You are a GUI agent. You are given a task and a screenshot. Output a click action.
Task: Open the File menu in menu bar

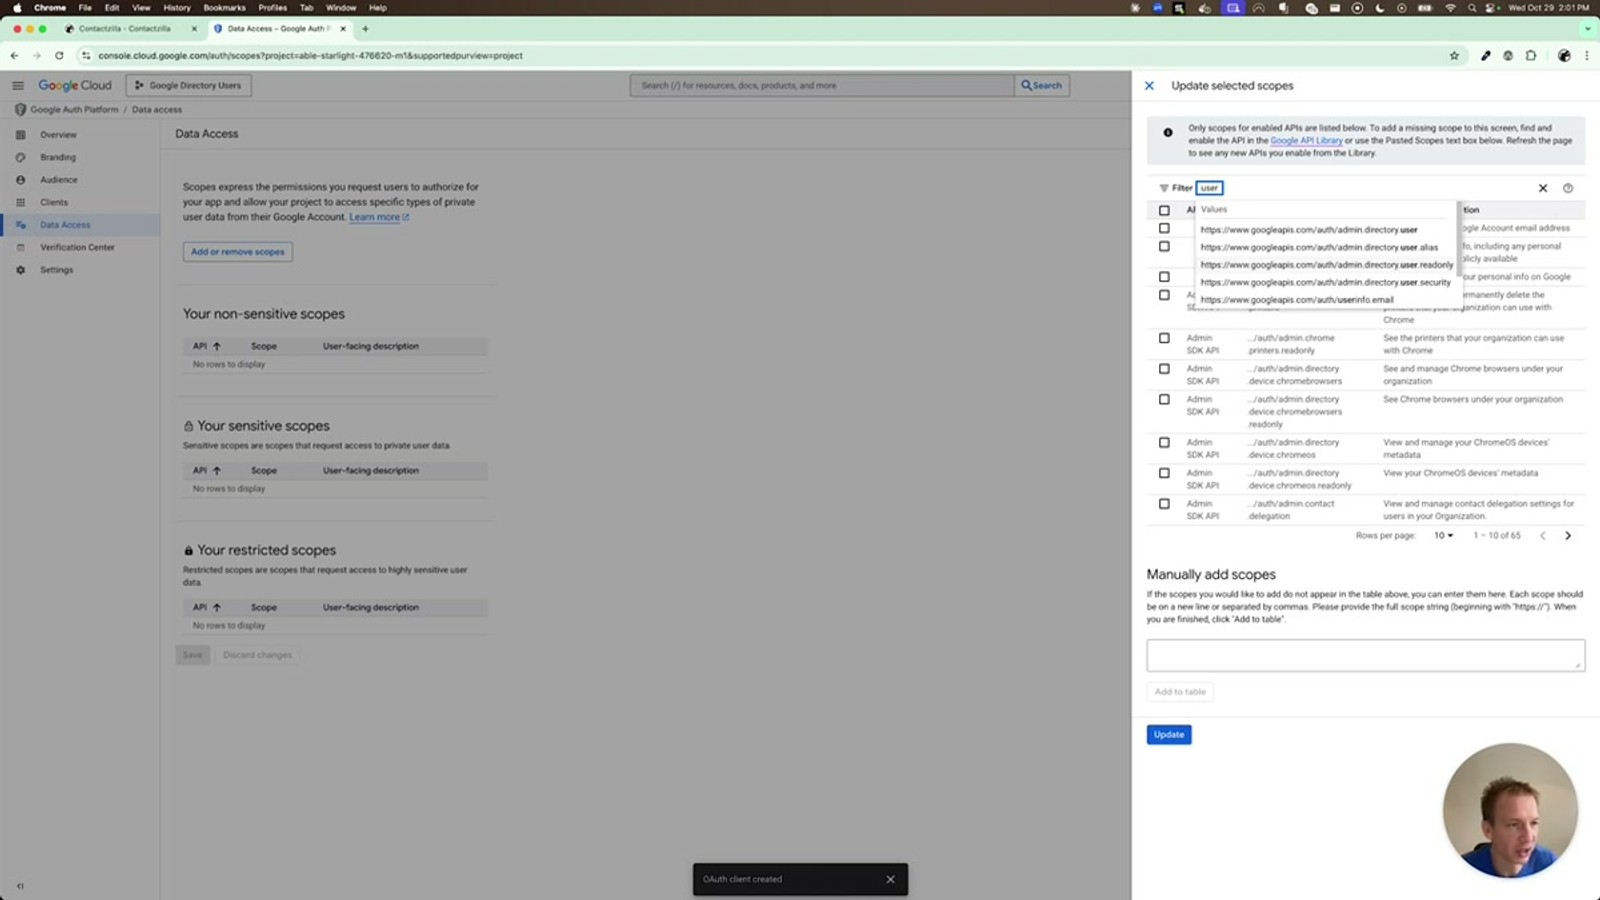coord(85,8)
